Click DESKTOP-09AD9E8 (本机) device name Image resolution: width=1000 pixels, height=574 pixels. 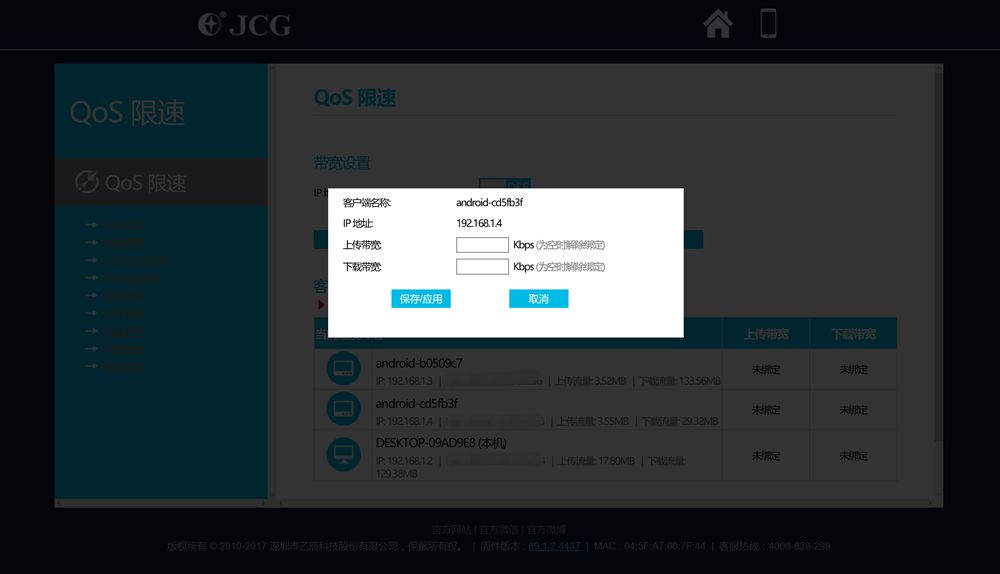[x=441, y=443]
